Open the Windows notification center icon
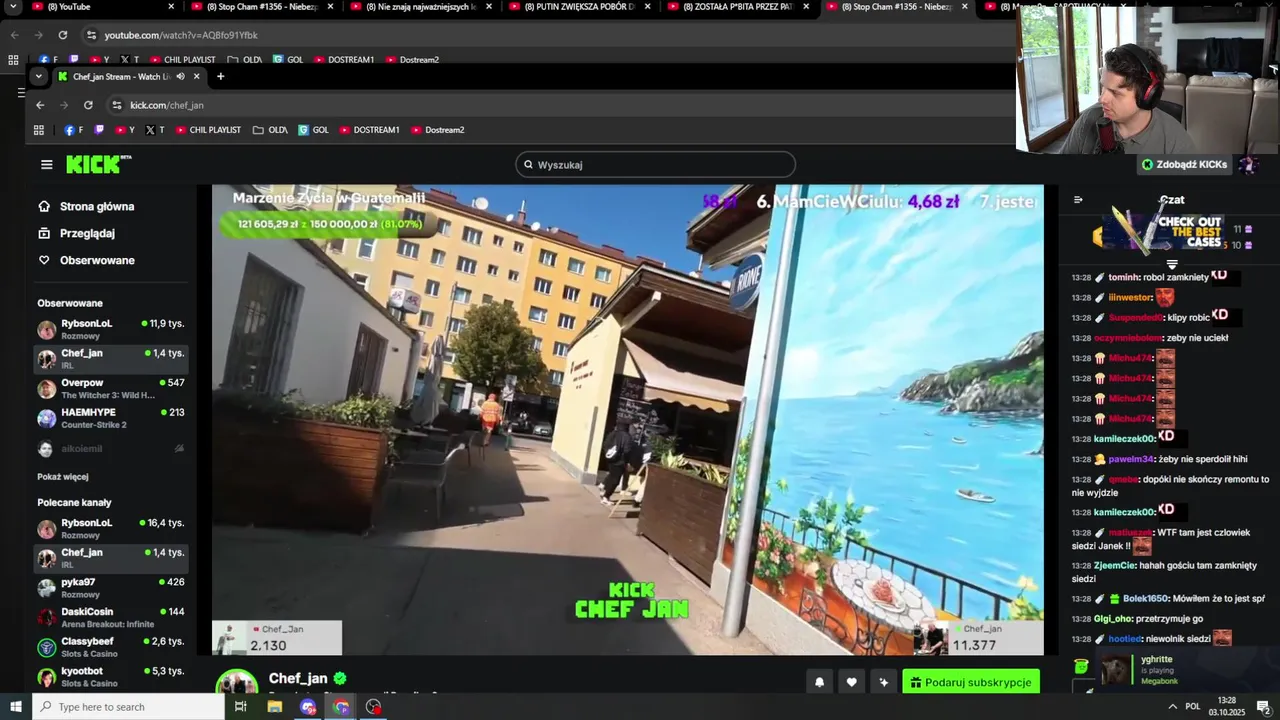The image size is (1280, 720). 1264,707
